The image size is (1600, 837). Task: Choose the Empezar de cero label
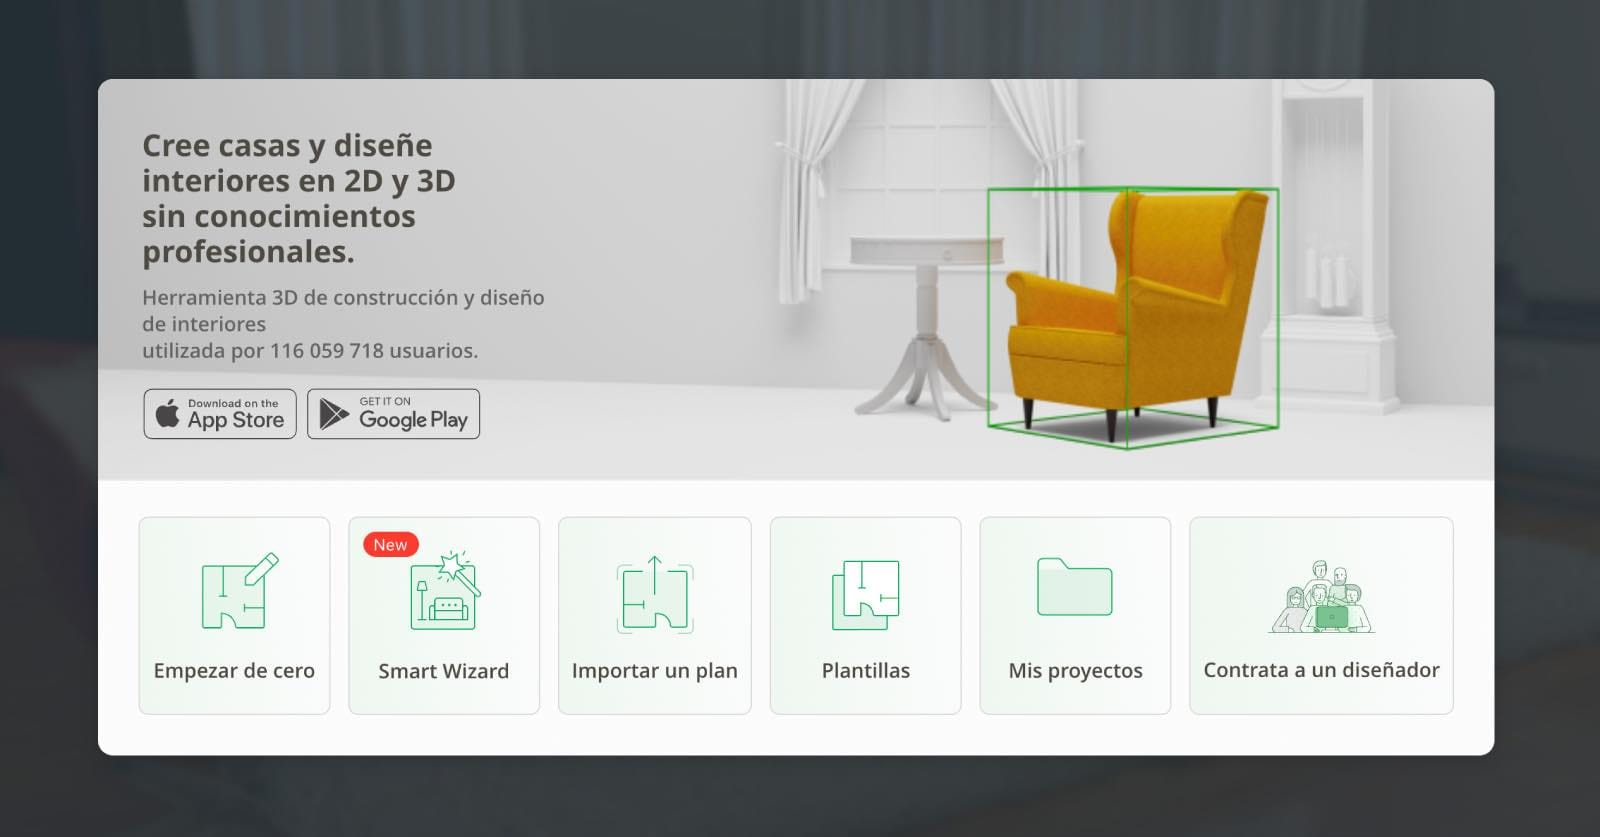coord(234,671)
